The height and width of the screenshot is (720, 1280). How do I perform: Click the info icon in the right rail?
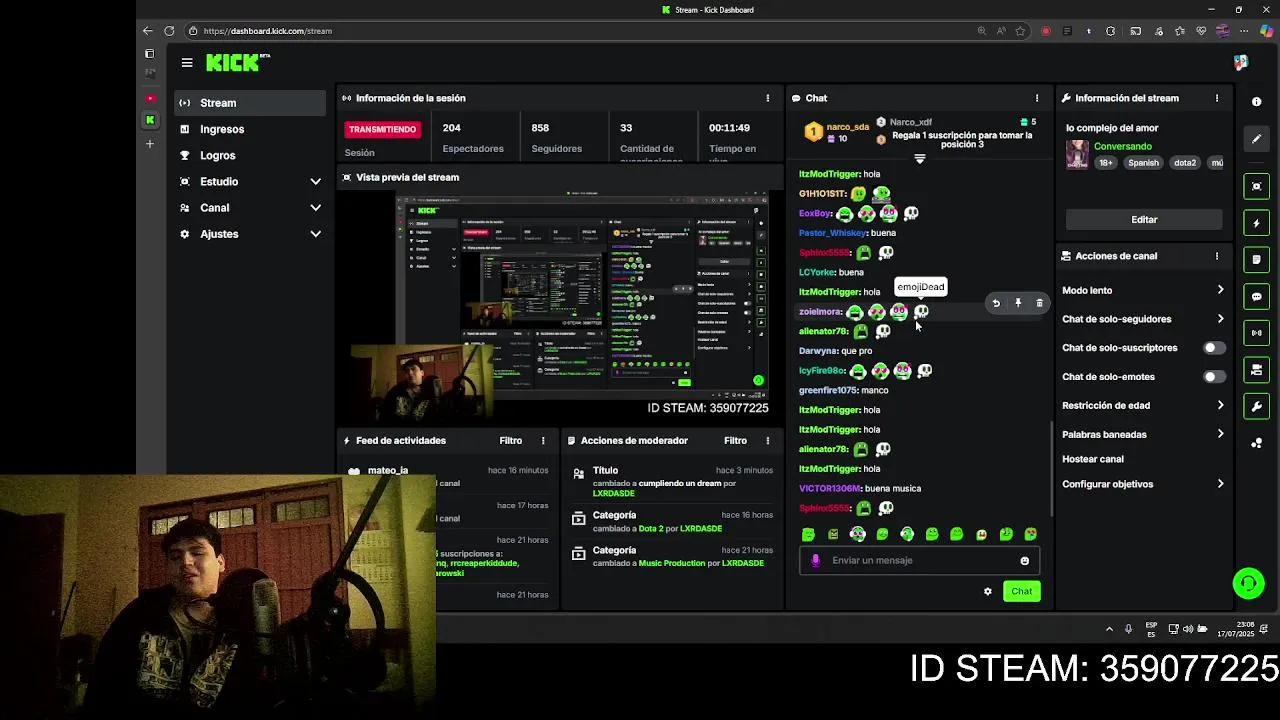click(1257, 102)
